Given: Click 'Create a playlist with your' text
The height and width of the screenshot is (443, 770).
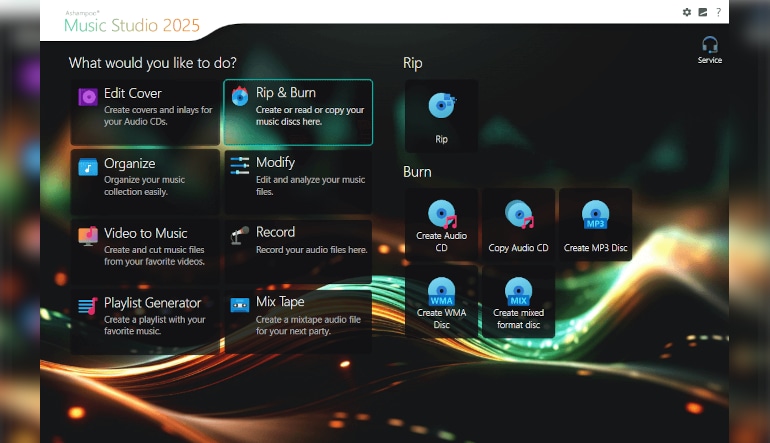Looking at the screenshot, I should pos(155,325).
